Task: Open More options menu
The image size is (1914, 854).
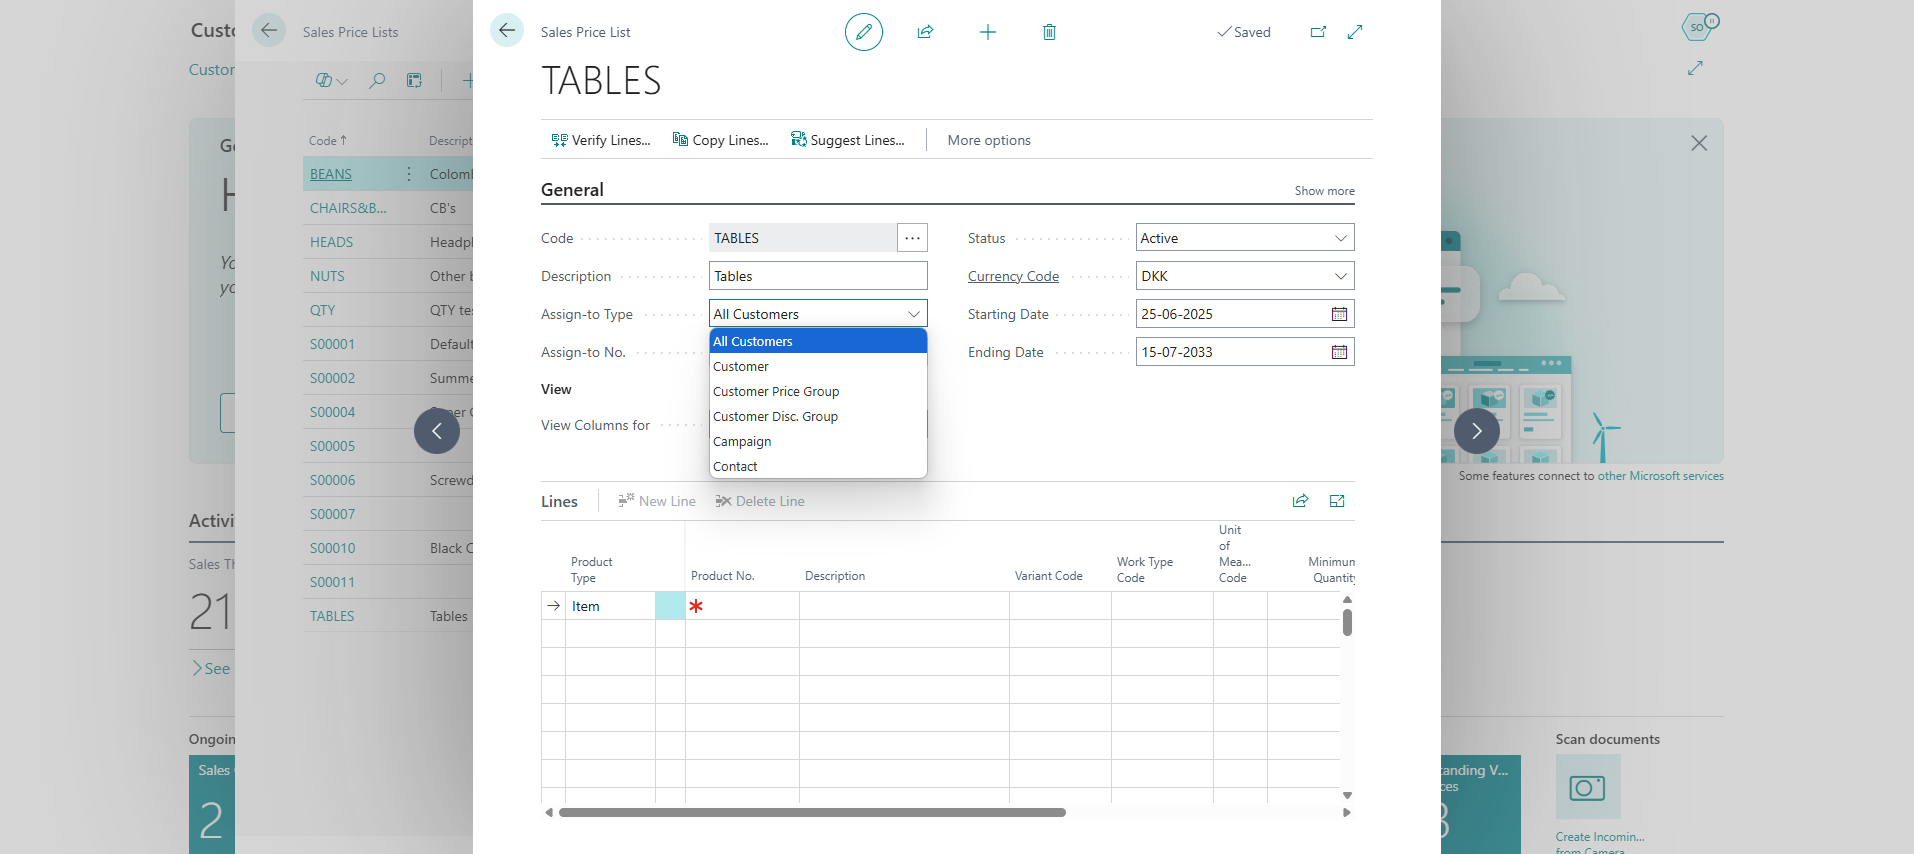Action: [x=989, y=140]
